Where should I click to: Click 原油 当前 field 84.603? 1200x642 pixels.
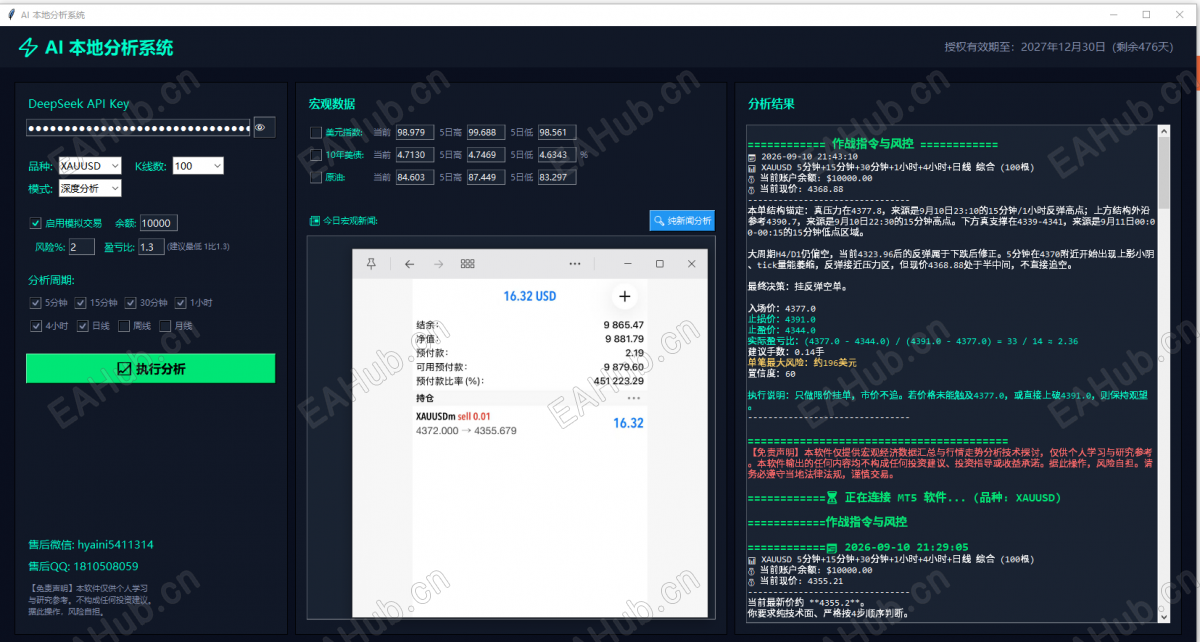415,177
